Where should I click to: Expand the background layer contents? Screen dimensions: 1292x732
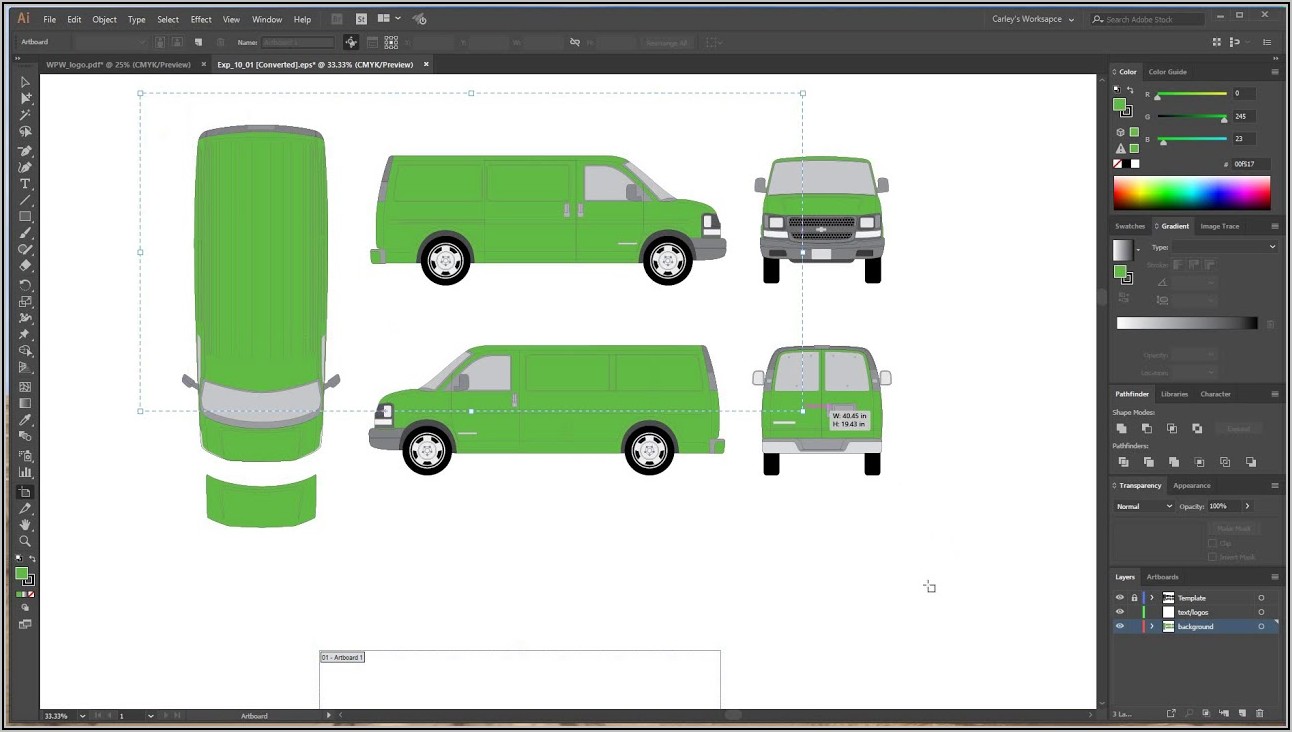point(1152,627)
